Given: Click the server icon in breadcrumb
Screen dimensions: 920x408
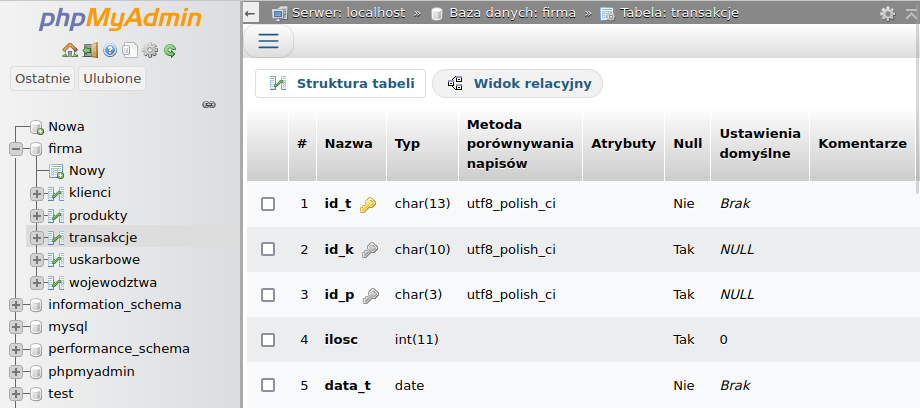Looking at the screenshot, I should point(280,13).
